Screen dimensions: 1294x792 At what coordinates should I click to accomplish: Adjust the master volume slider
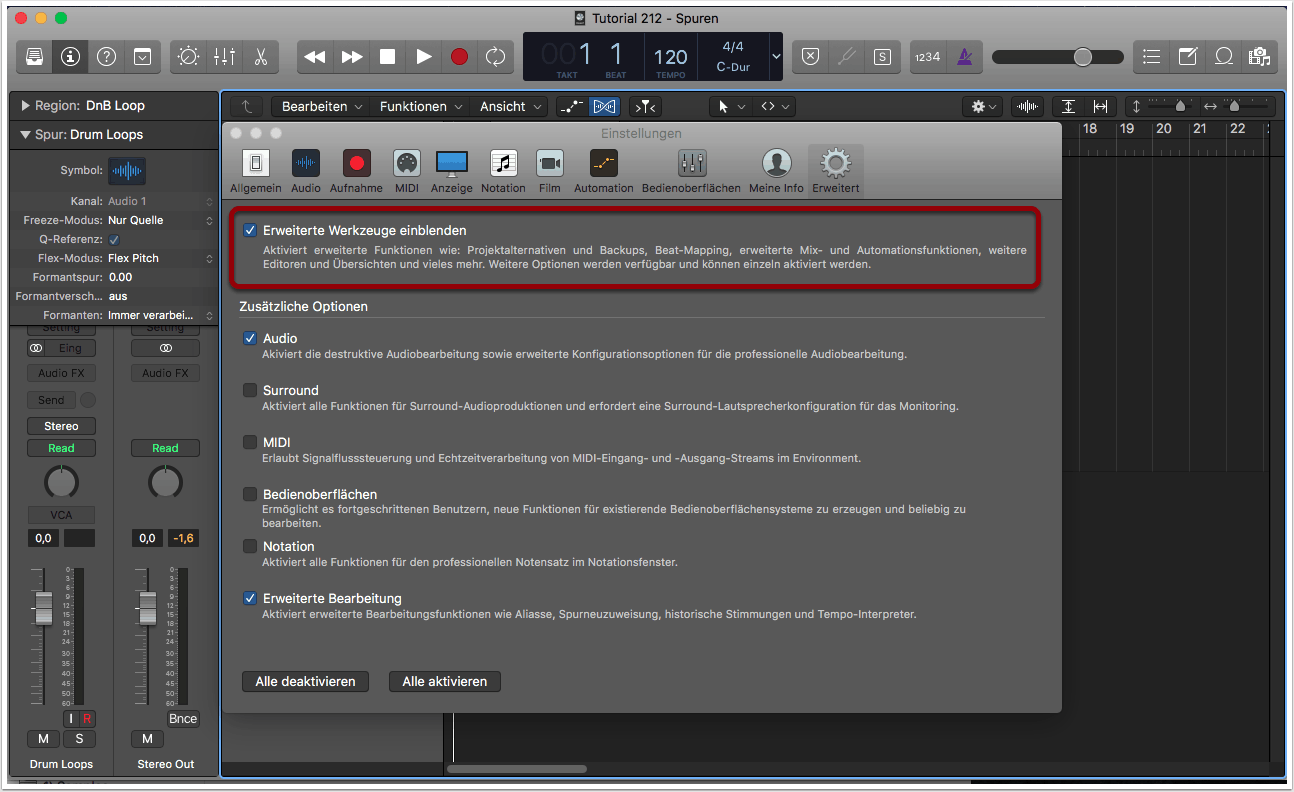click(x=1083, y=57)
